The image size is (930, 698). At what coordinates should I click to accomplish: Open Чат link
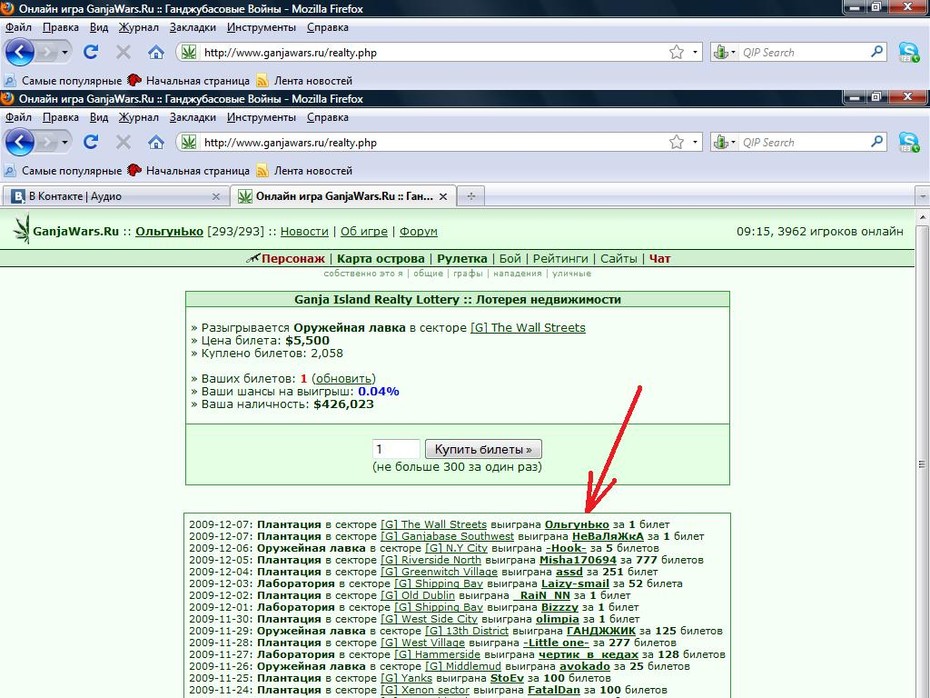tap(660, 259)
